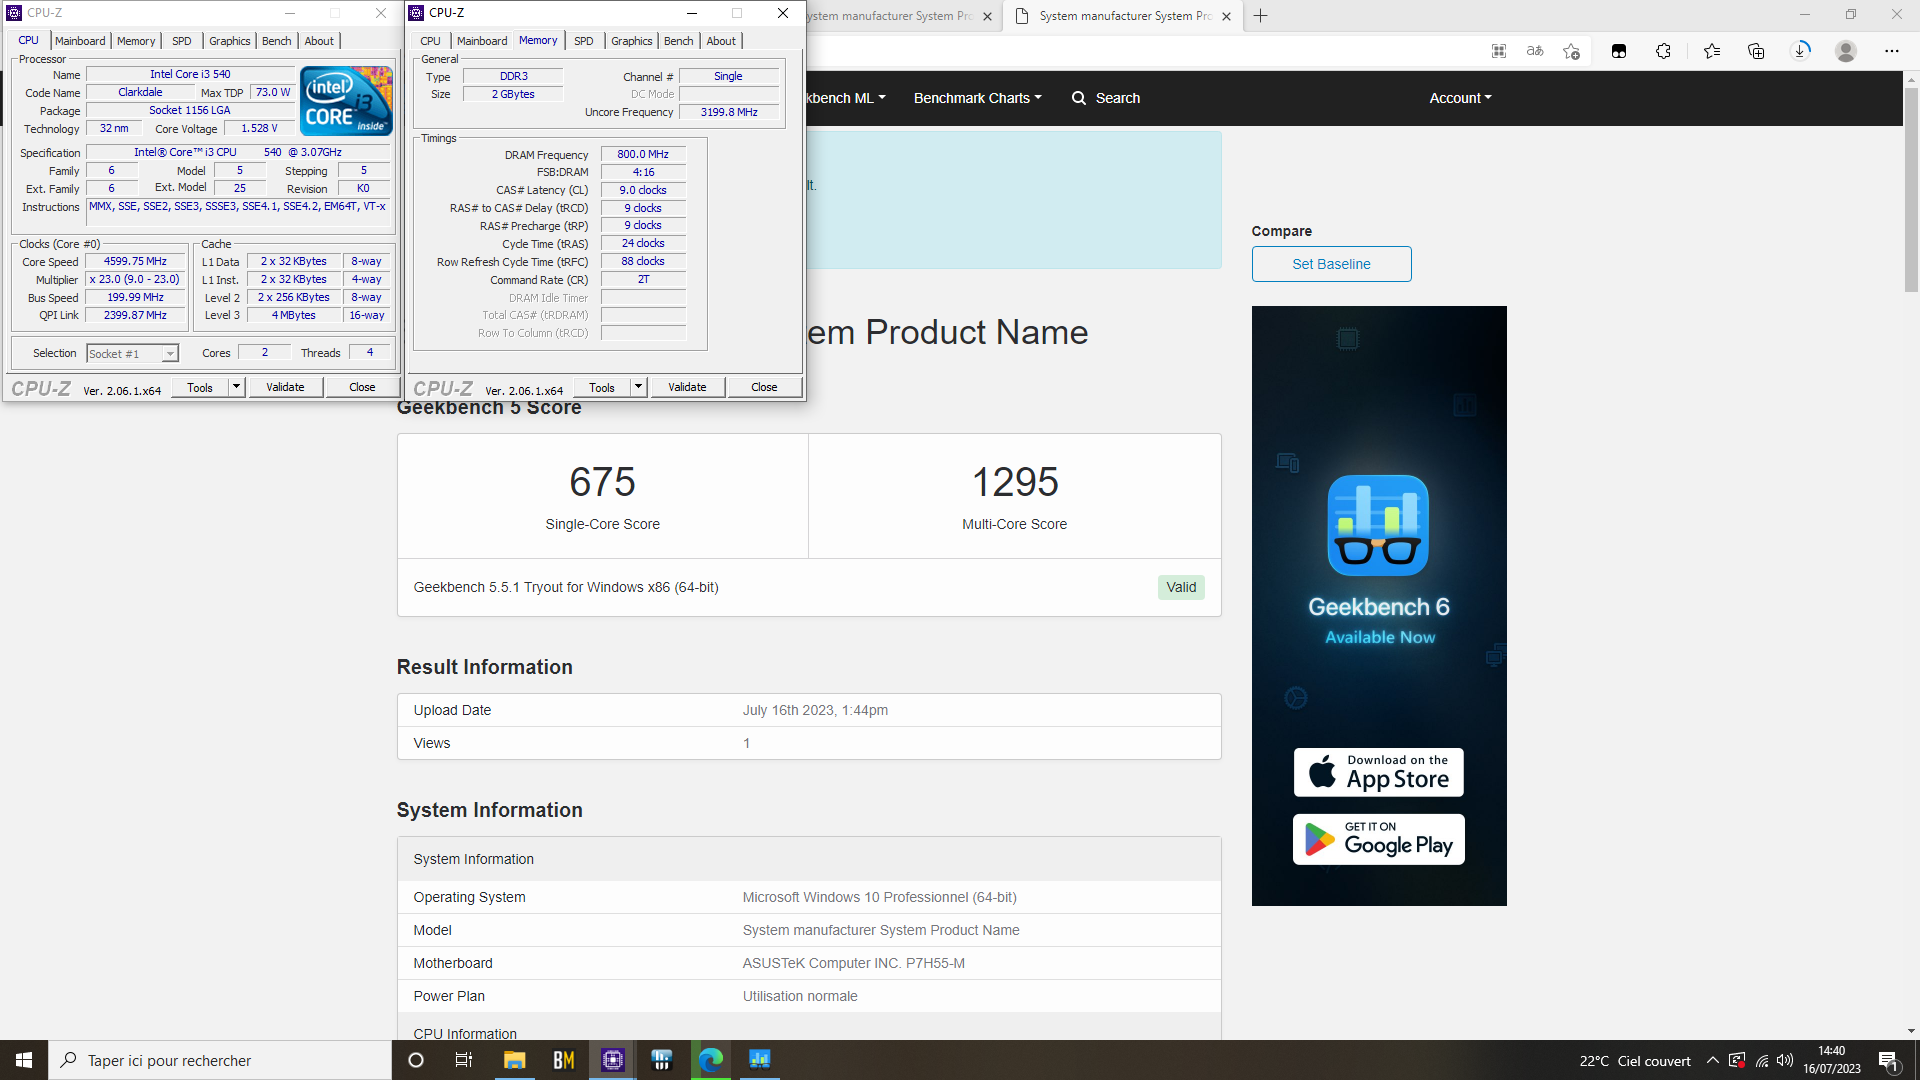Open Geekbench ML dropdown menu
1920x1080 pixels.
(846, 98)
